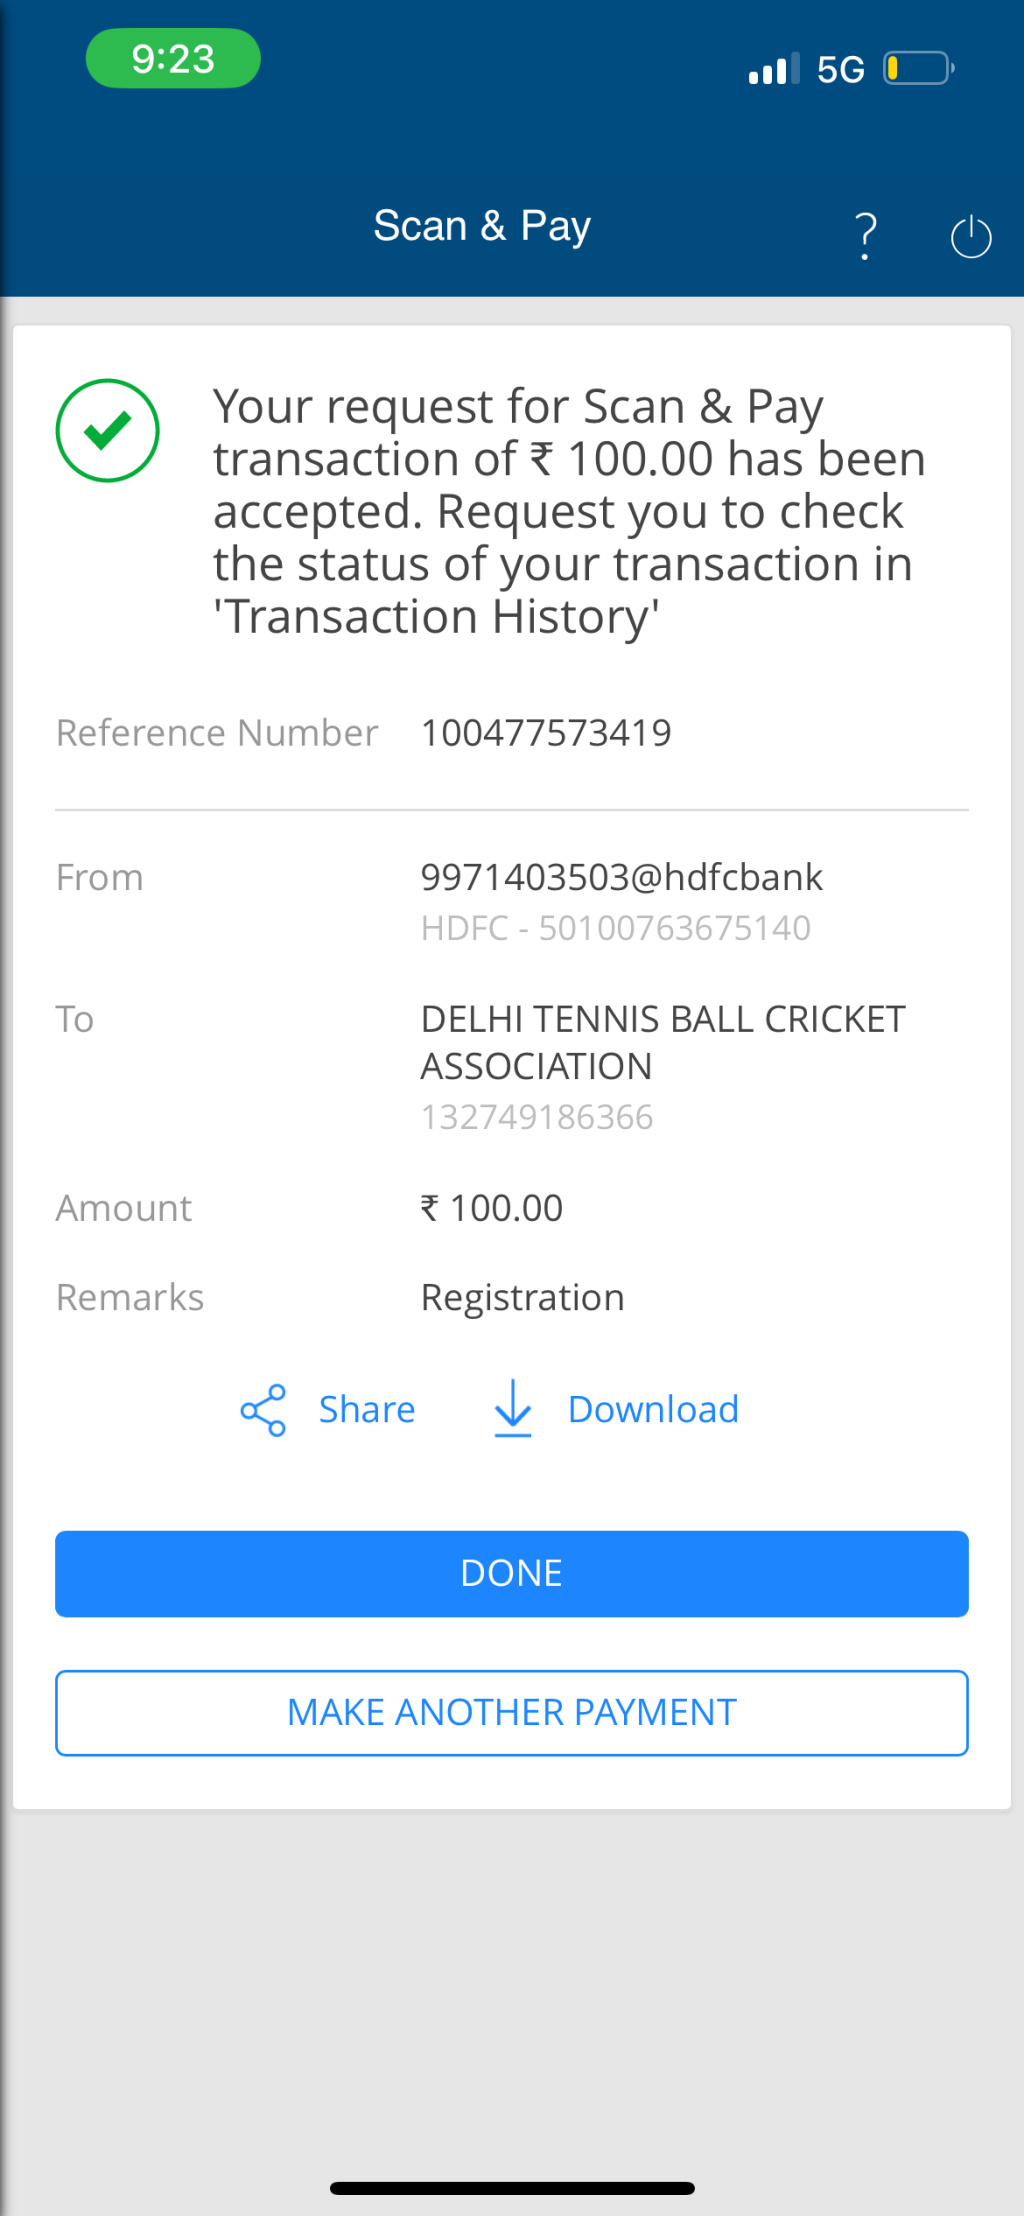This screenshot has height=2216, width=1024.
Task: Tap the battery status icon
Action: click(x=918, y=69)
